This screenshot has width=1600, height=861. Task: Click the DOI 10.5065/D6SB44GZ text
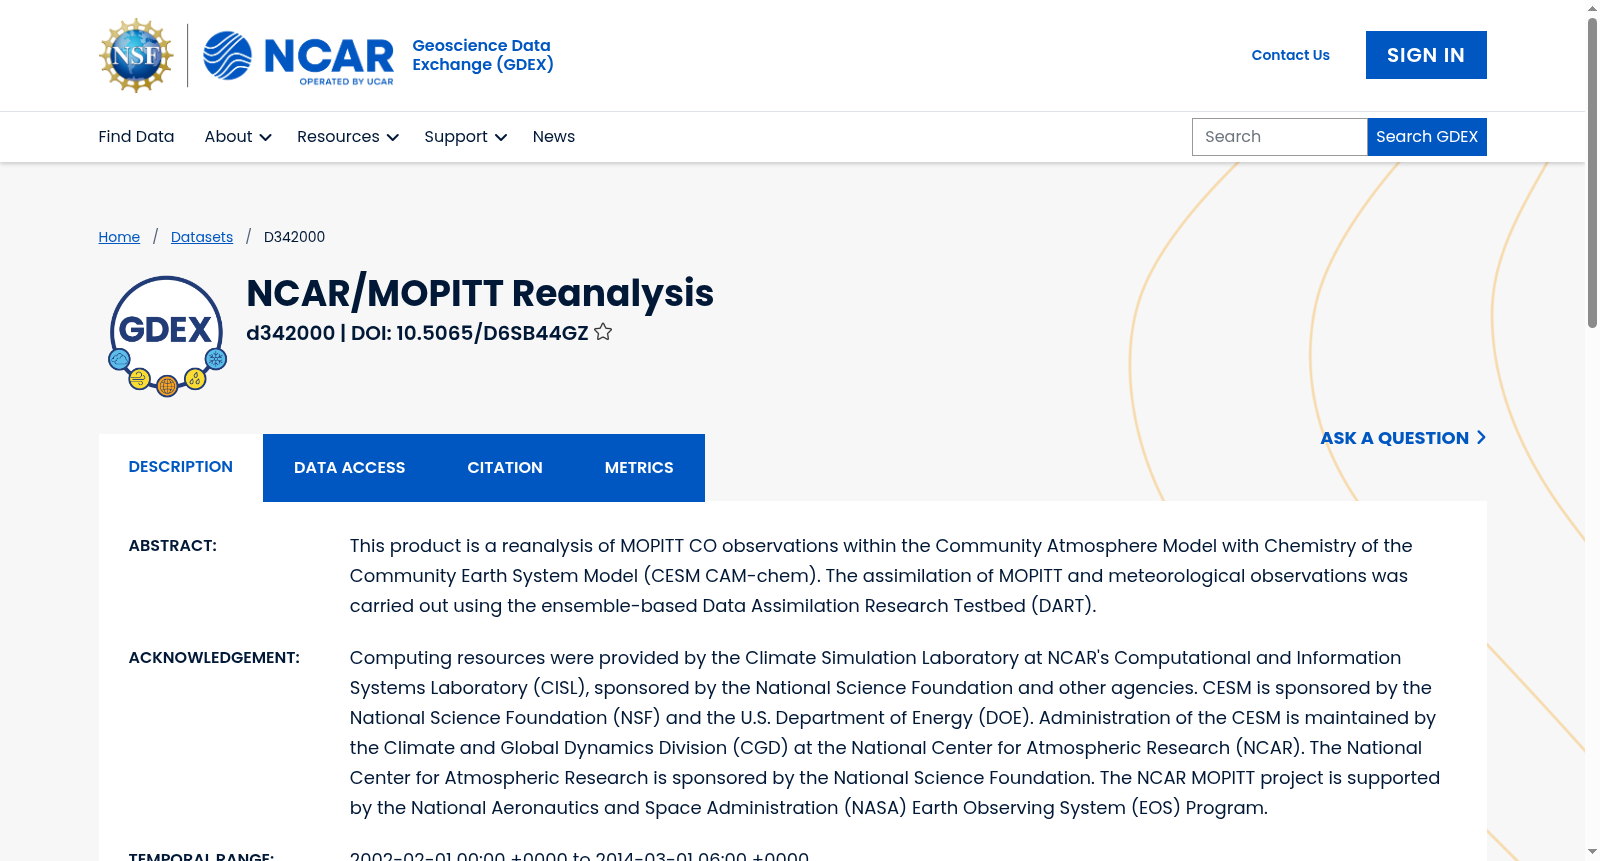point(470,333)
